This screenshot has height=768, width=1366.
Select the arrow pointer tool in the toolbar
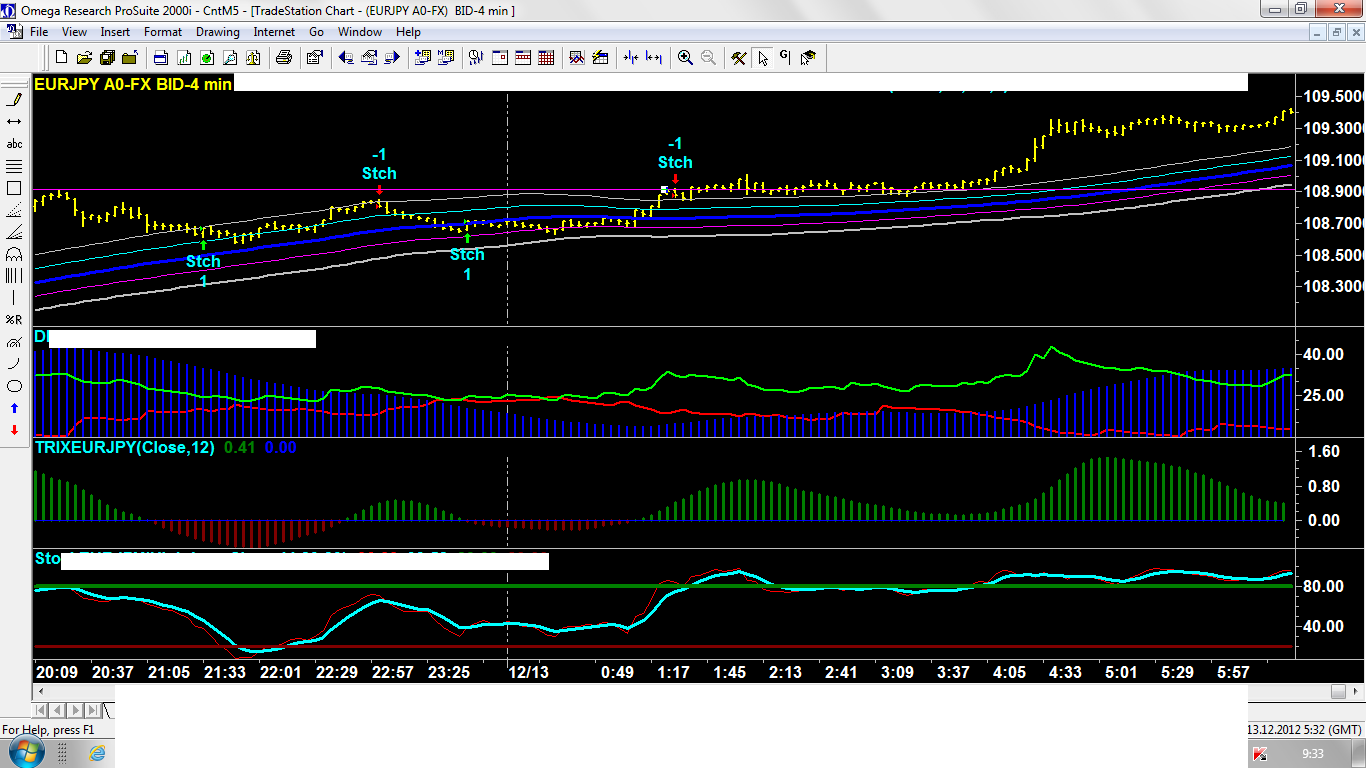click(763, 58)
